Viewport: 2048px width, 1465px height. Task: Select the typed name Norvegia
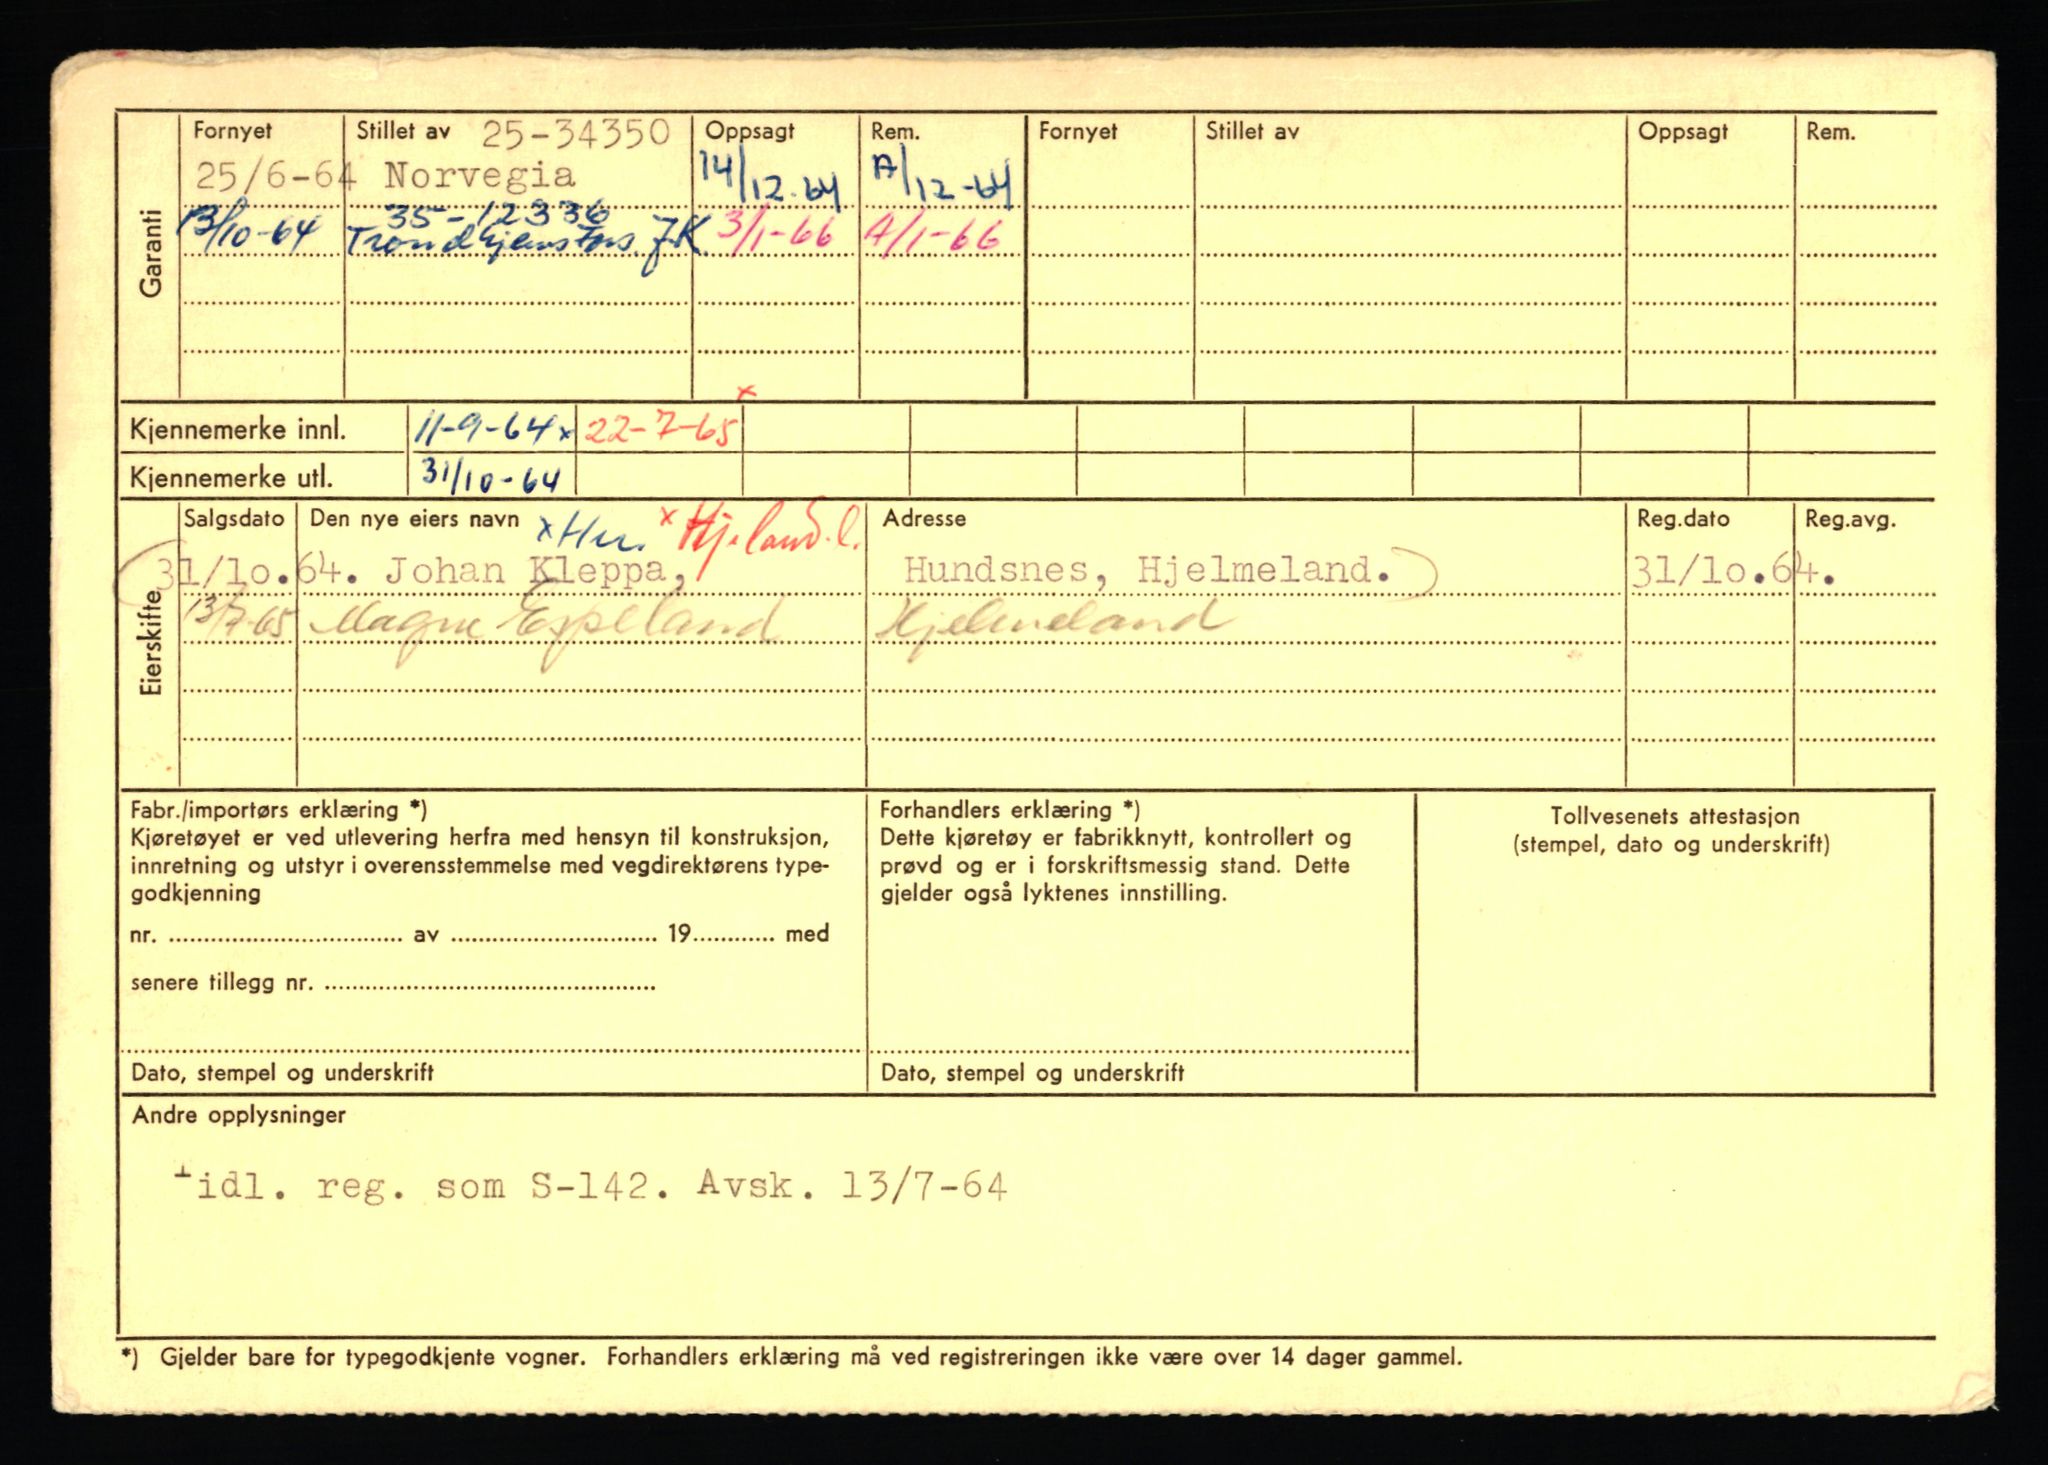(x=480, y=176)
